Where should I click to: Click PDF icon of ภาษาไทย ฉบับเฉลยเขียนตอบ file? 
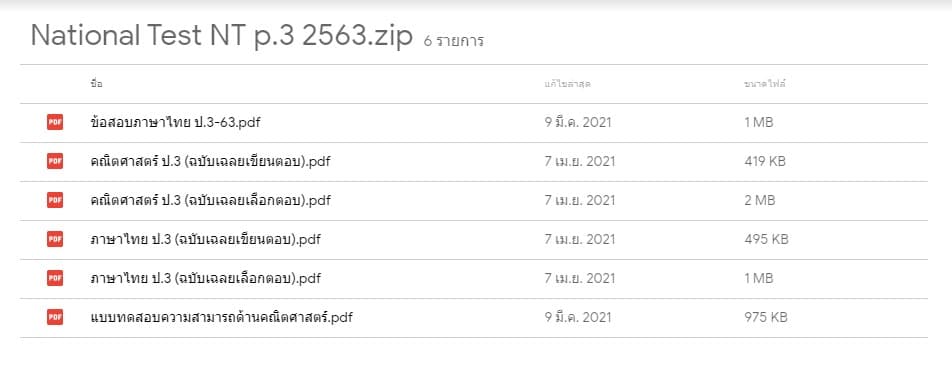pyautogui.click(x=55, y=239)
